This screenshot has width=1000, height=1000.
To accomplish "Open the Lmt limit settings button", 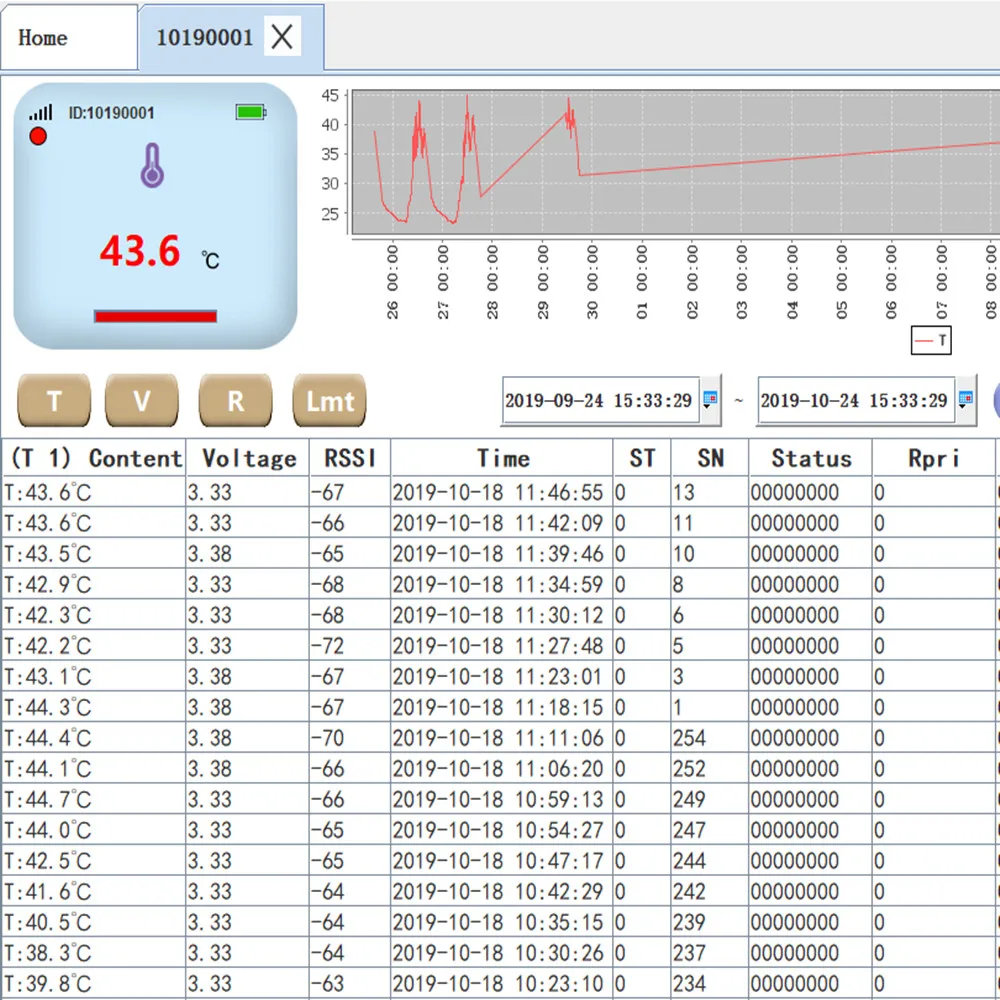I will tap(330, 401).
